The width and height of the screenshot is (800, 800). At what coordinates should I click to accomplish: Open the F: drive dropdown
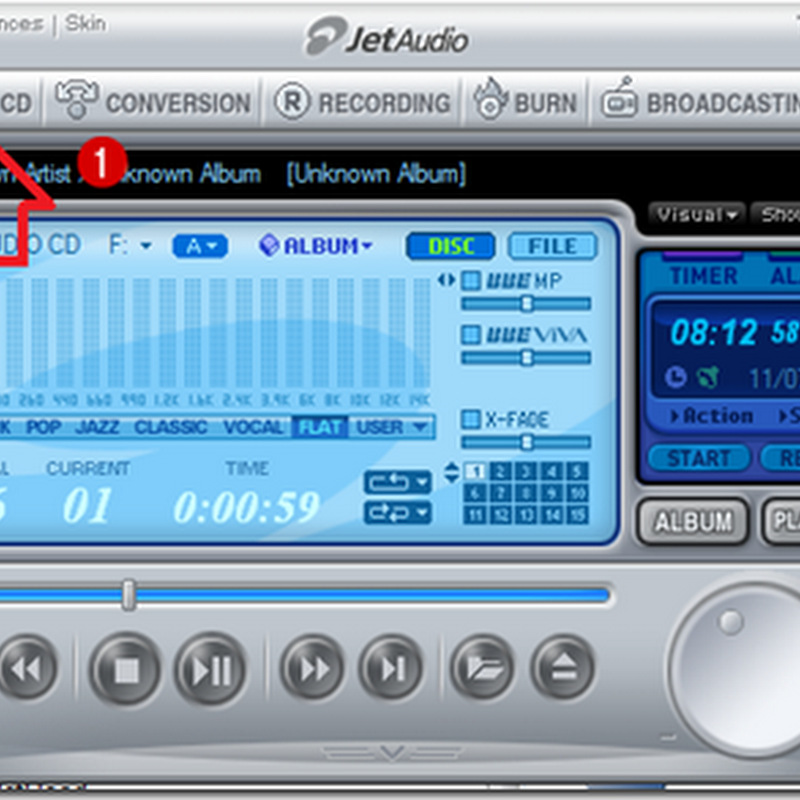point(130,245)
